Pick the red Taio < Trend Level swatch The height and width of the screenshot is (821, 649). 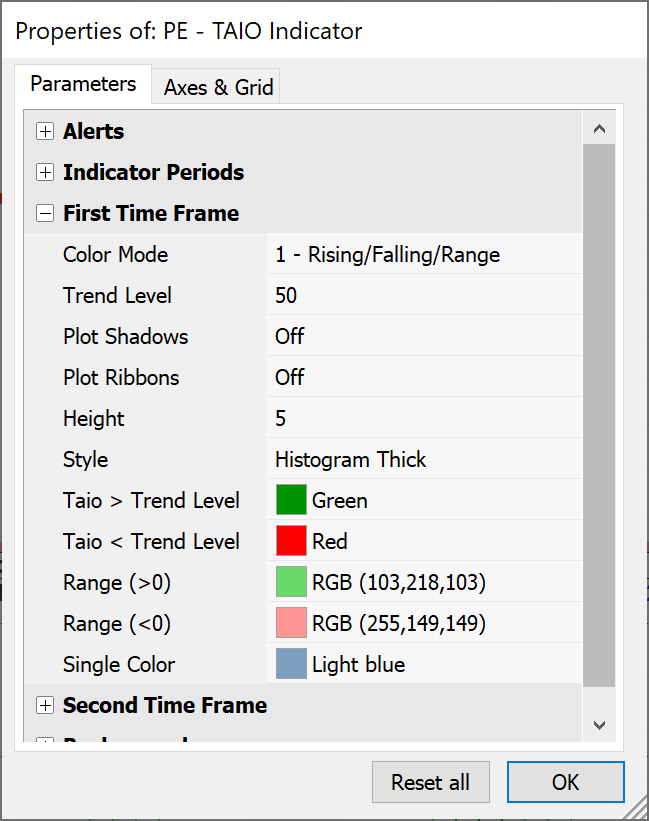[291, 541]
